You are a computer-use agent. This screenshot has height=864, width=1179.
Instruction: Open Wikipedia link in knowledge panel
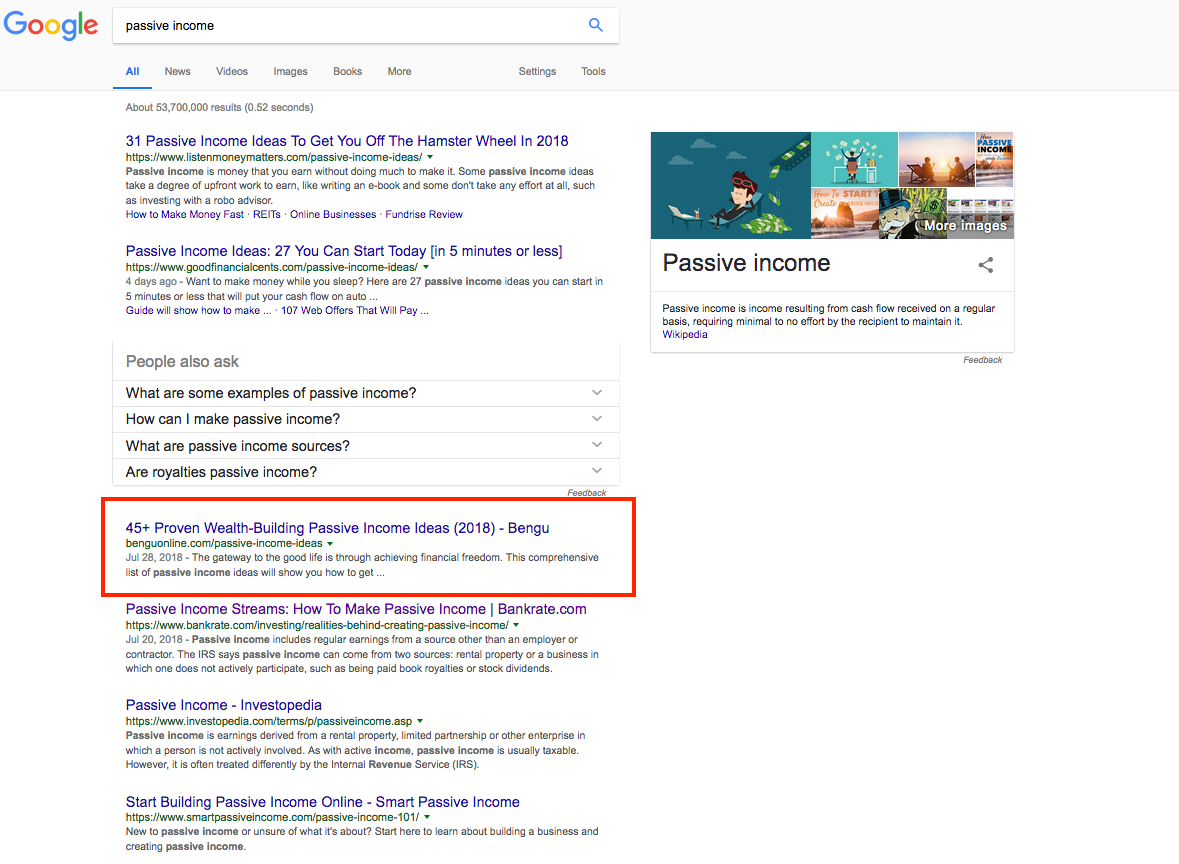[x=685, y=335]
